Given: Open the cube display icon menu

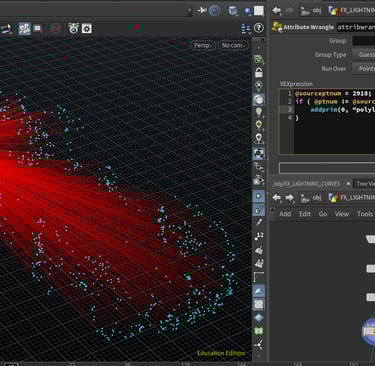Looking at the screenshot, I should (233, 11).
